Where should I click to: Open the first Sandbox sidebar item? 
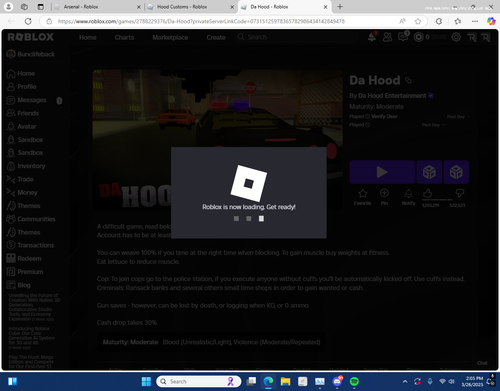pos(25,140)
